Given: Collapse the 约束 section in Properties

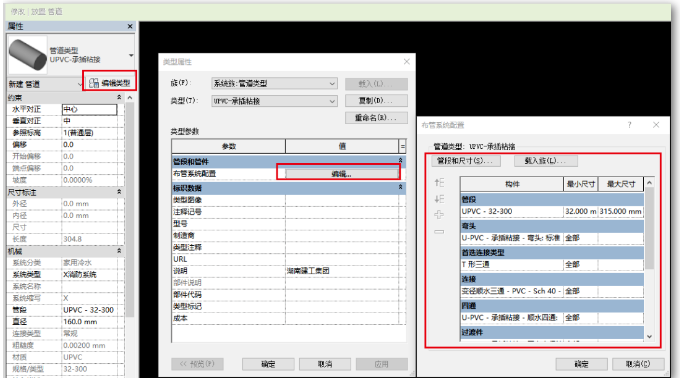Looking at the screenshot, I should pos(119,97).
